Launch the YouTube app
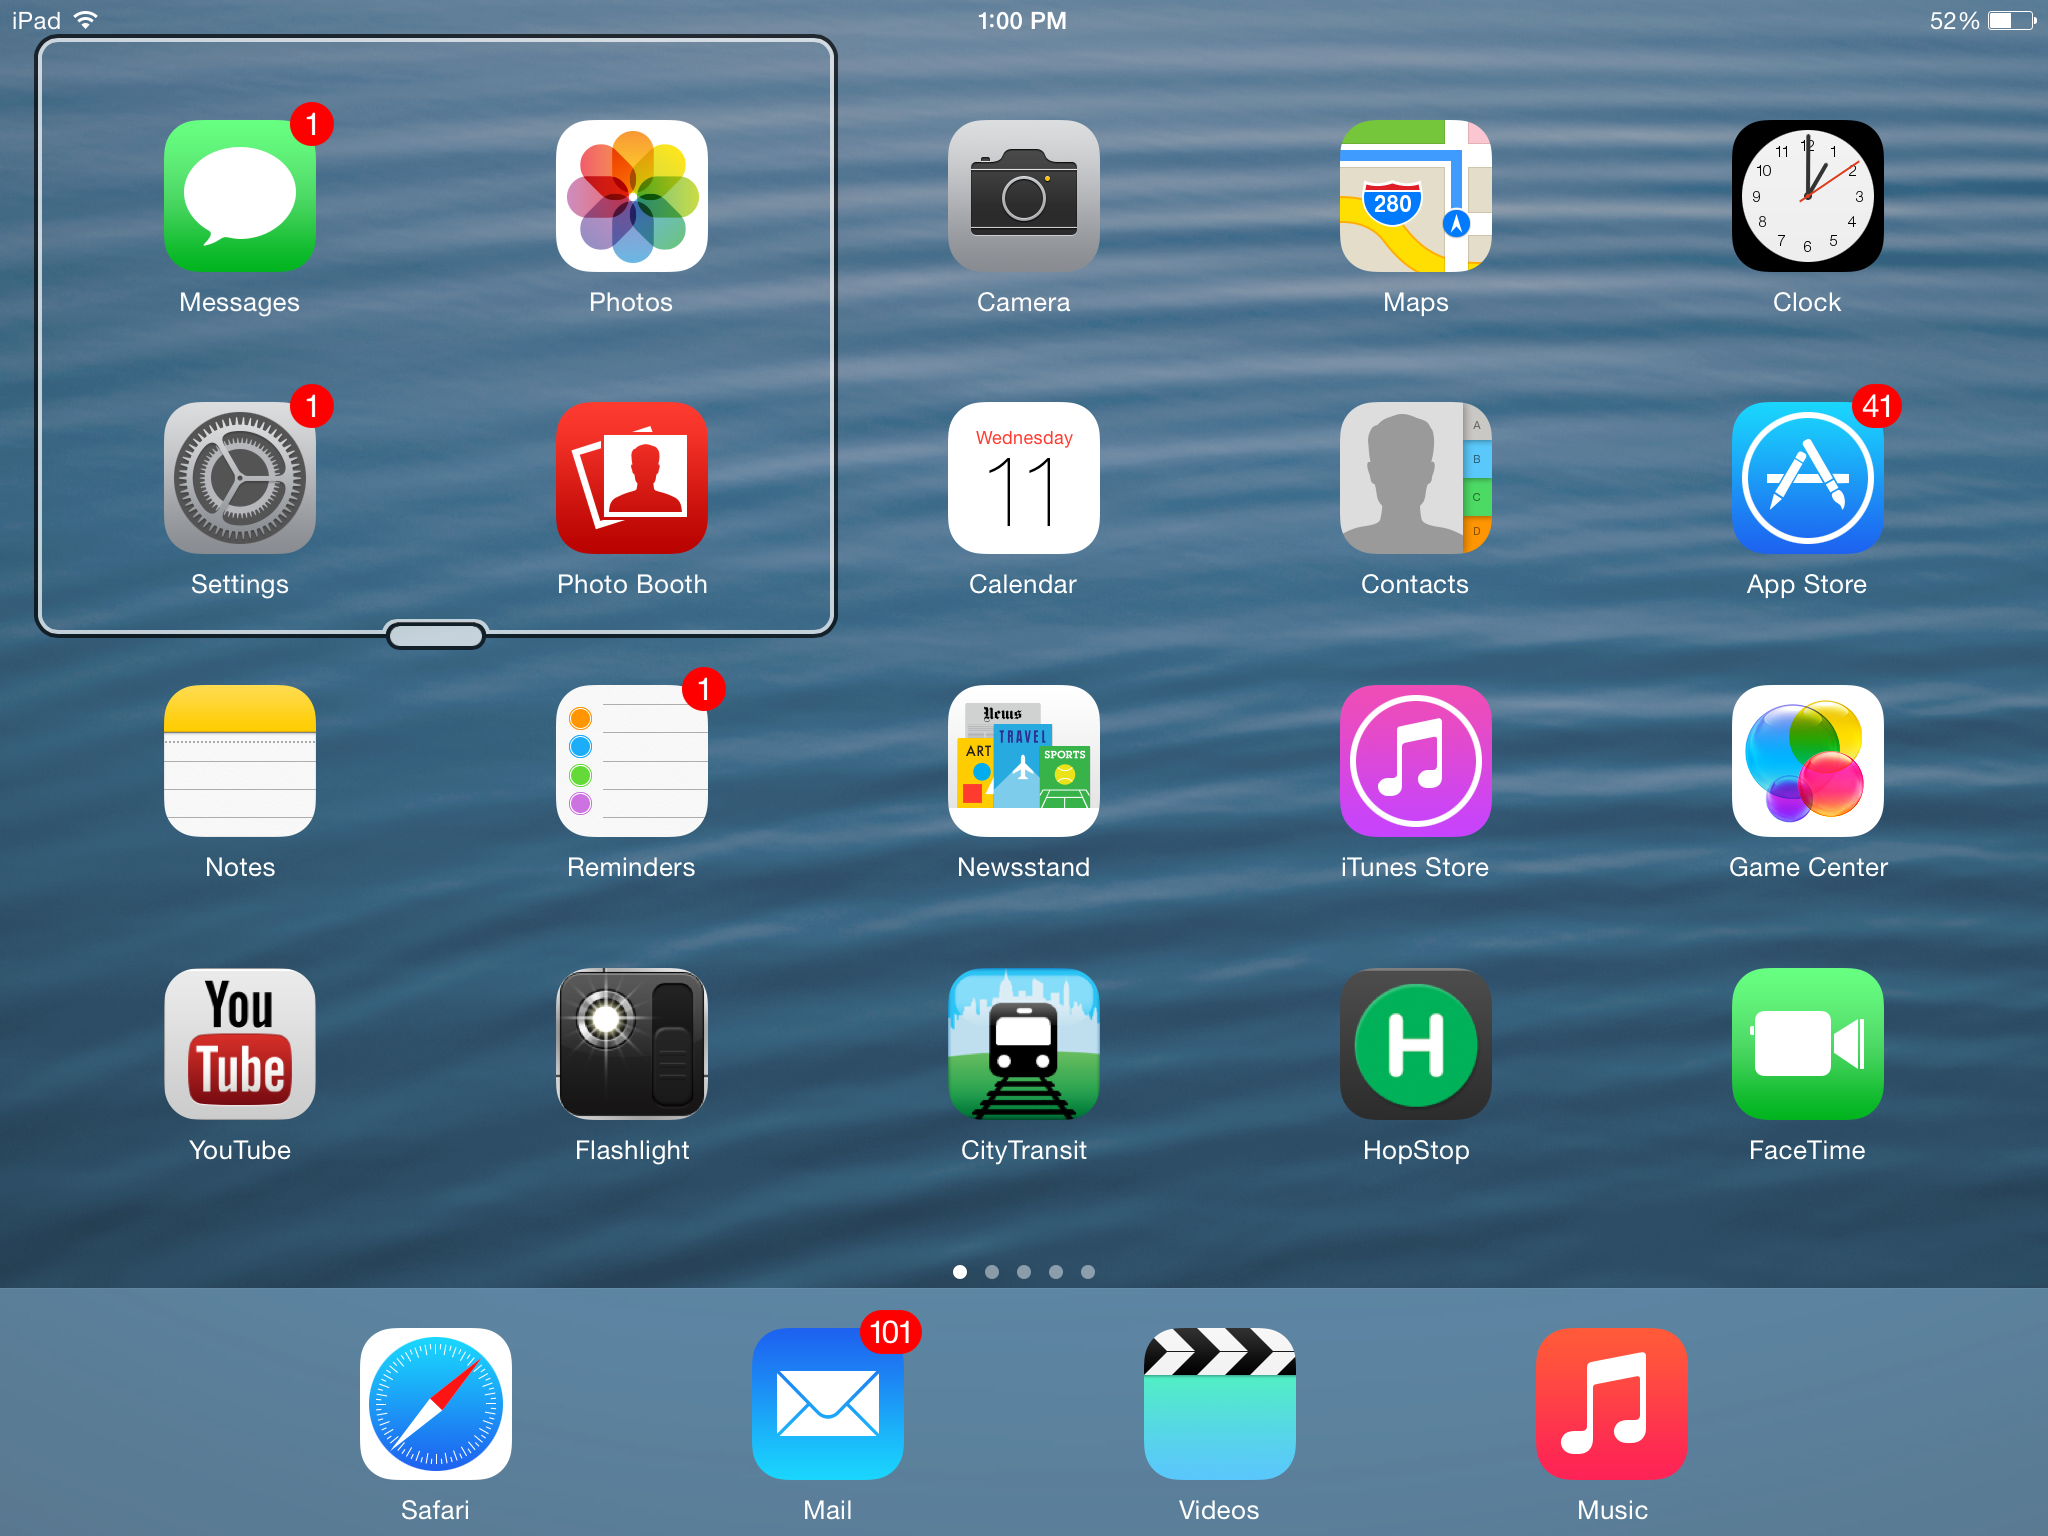This screenshot has width=2048, height=1536. click(x=238, y=1044)
